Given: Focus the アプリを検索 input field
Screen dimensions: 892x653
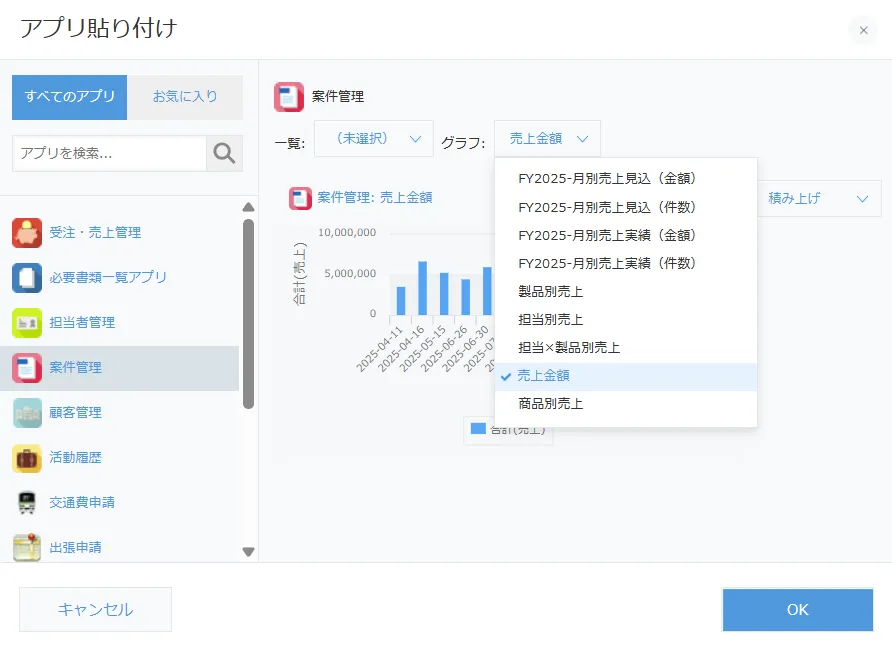Looking at the screenshot, I should (x=109, y=153).
